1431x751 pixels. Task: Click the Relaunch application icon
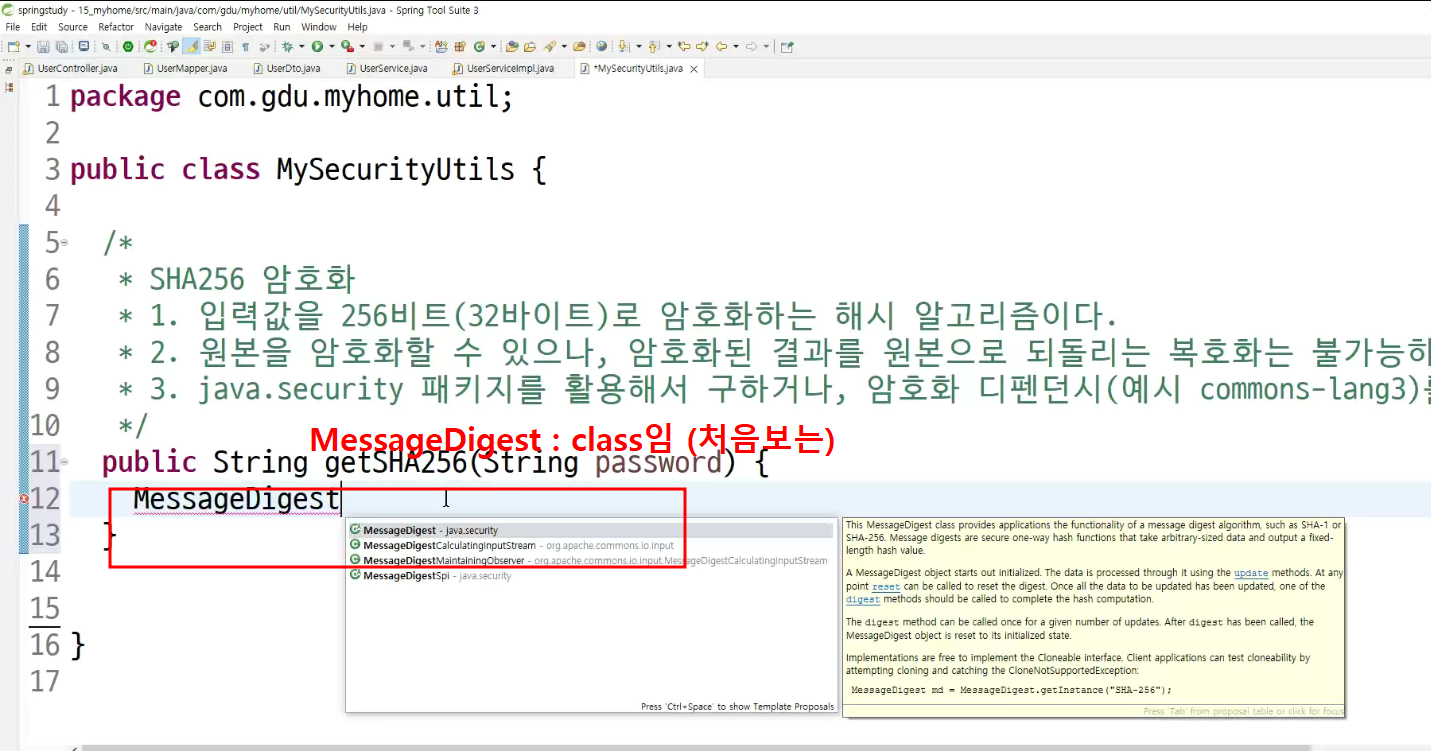coord(151,46)
